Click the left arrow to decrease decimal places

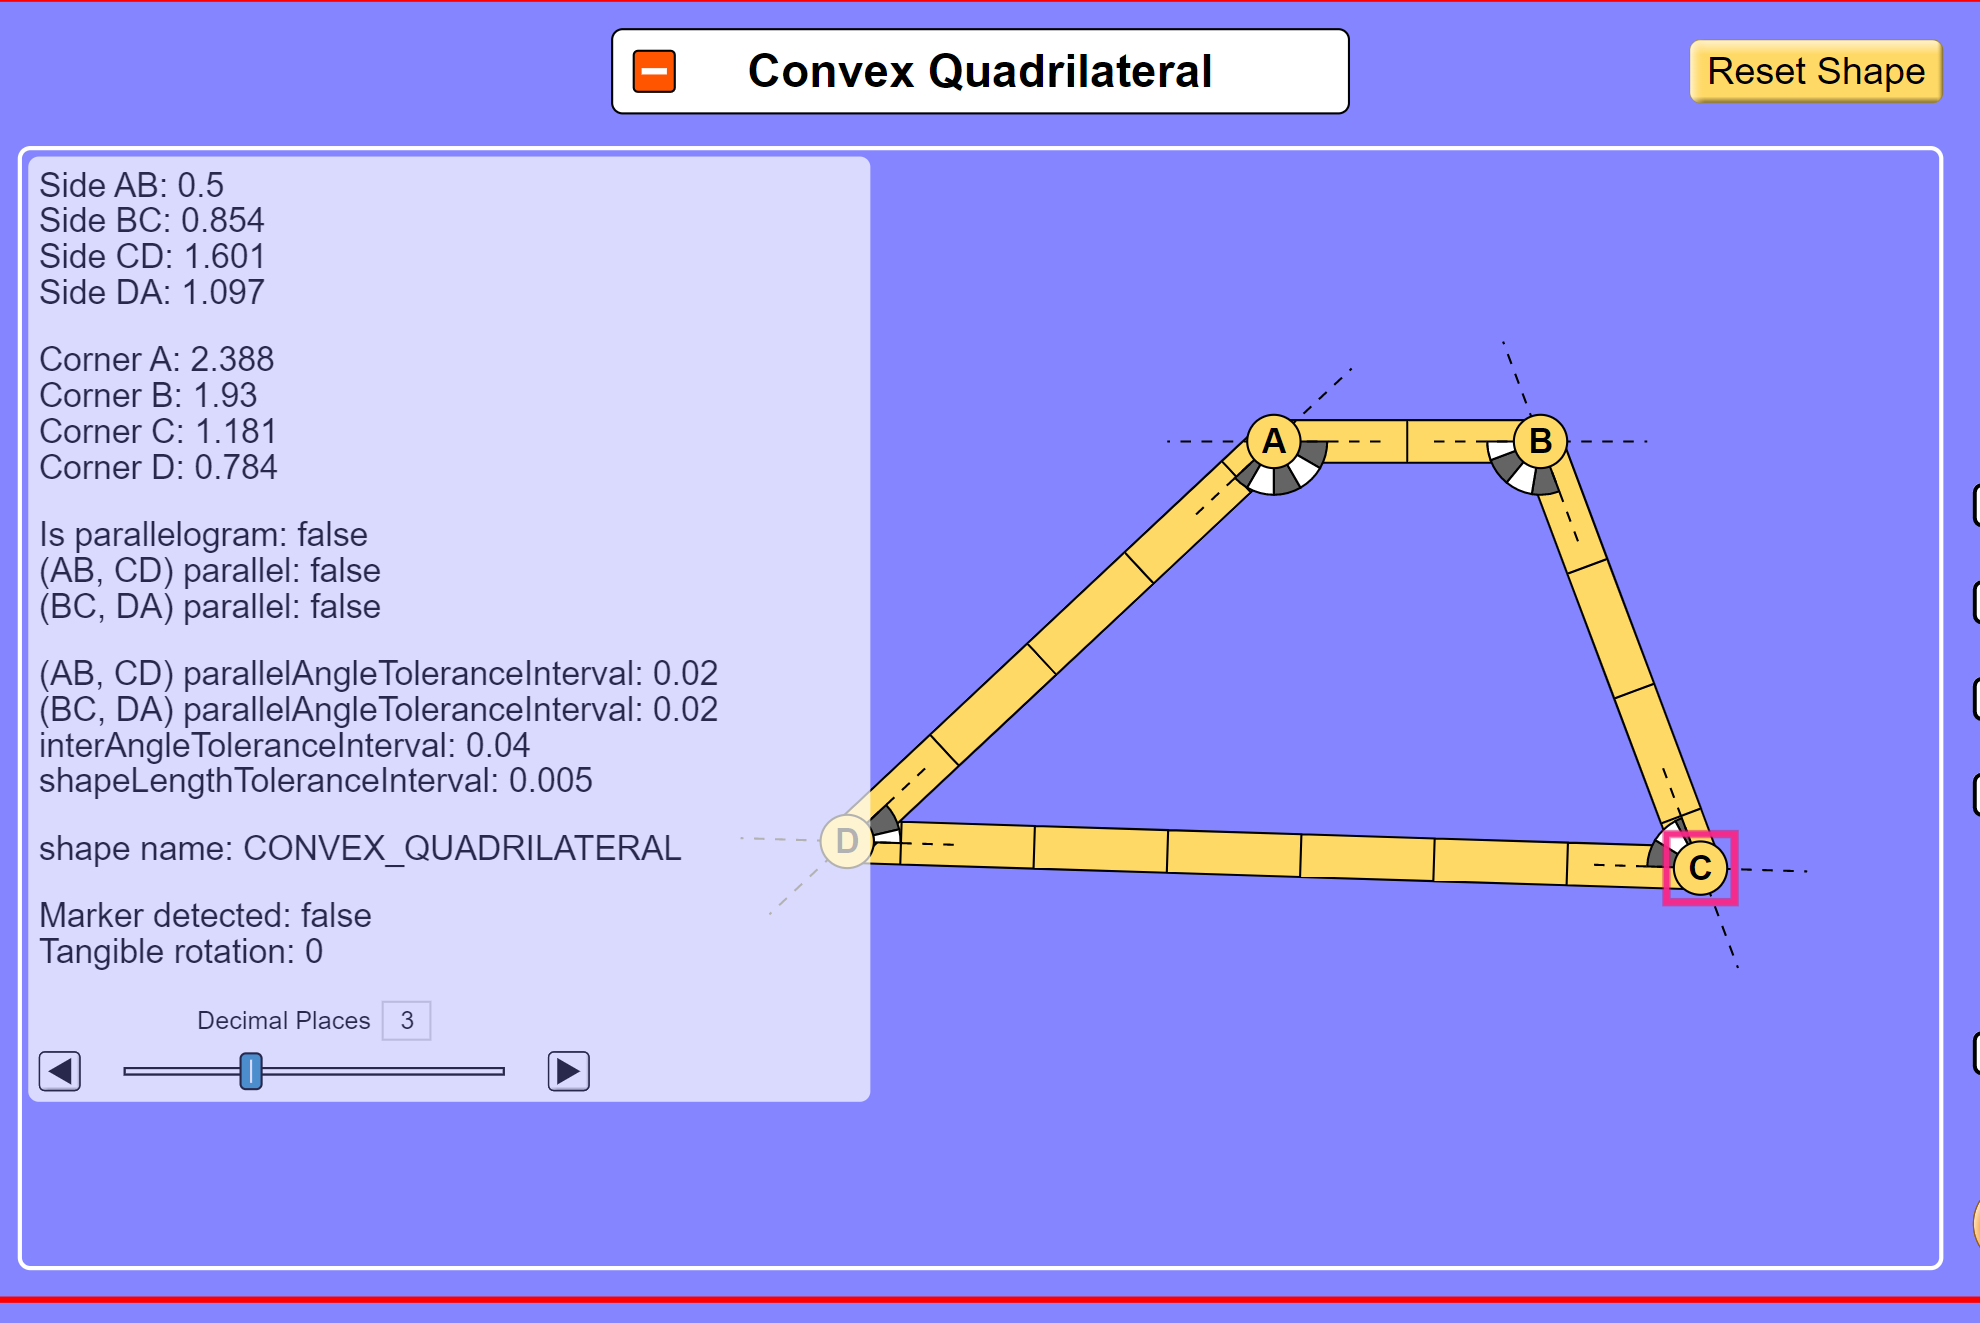tap(59, 1071)
